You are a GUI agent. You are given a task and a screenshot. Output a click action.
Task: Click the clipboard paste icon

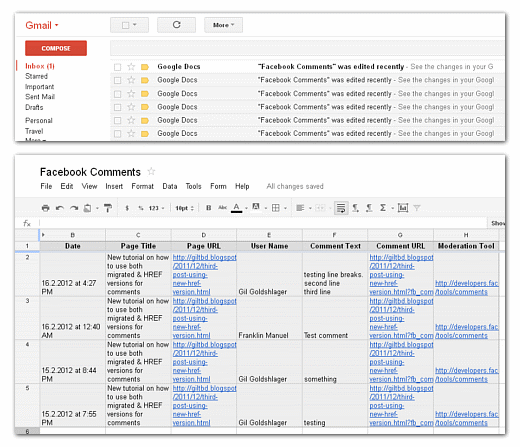[x=87, y=208]
